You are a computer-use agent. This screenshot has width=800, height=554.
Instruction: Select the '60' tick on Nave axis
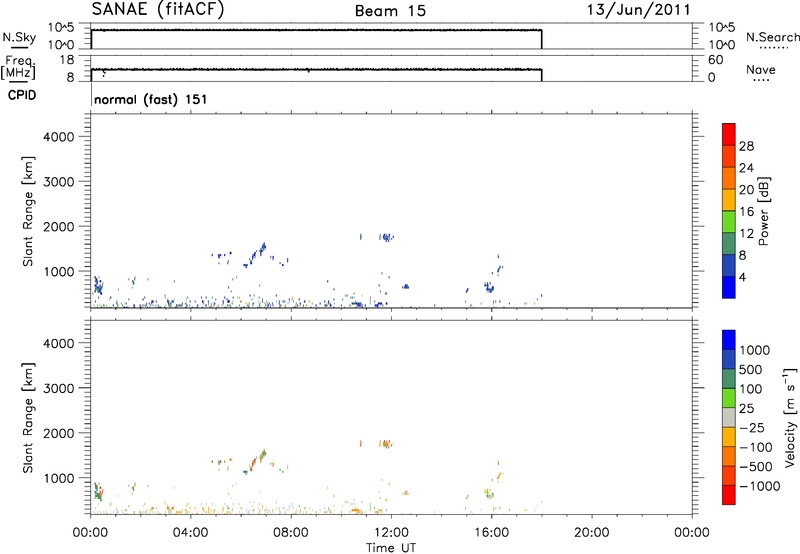click(x=715, y=60)
